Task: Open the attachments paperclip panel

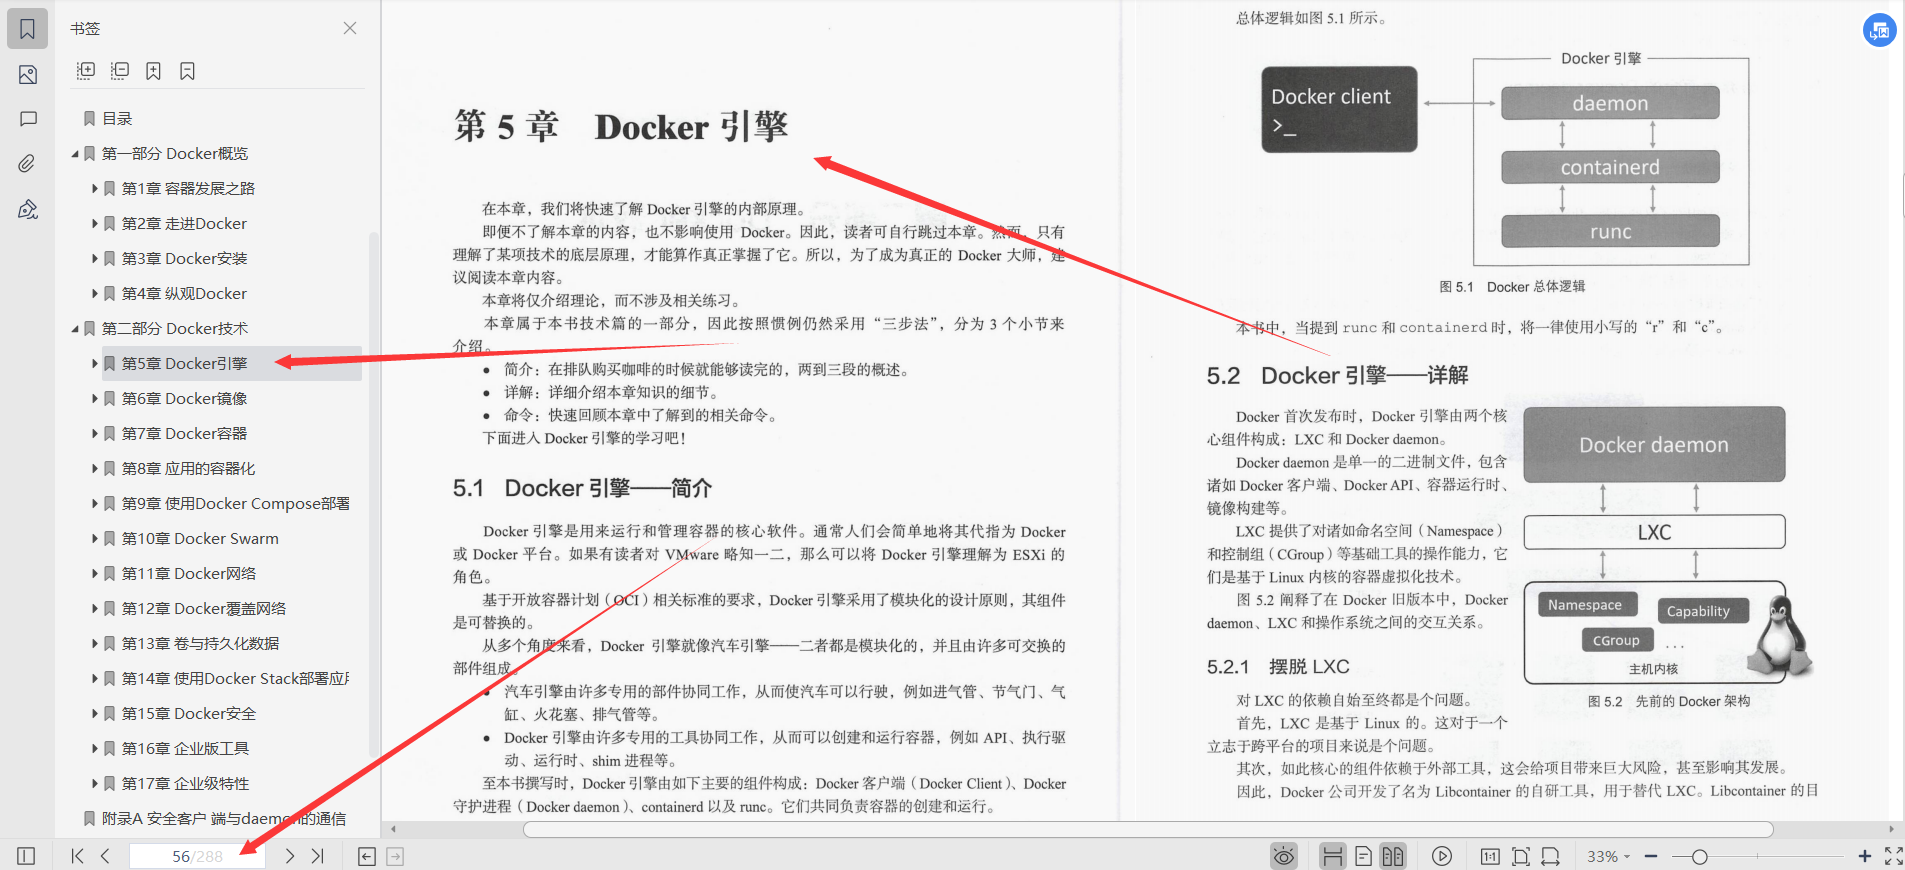Action: [28, 163]
